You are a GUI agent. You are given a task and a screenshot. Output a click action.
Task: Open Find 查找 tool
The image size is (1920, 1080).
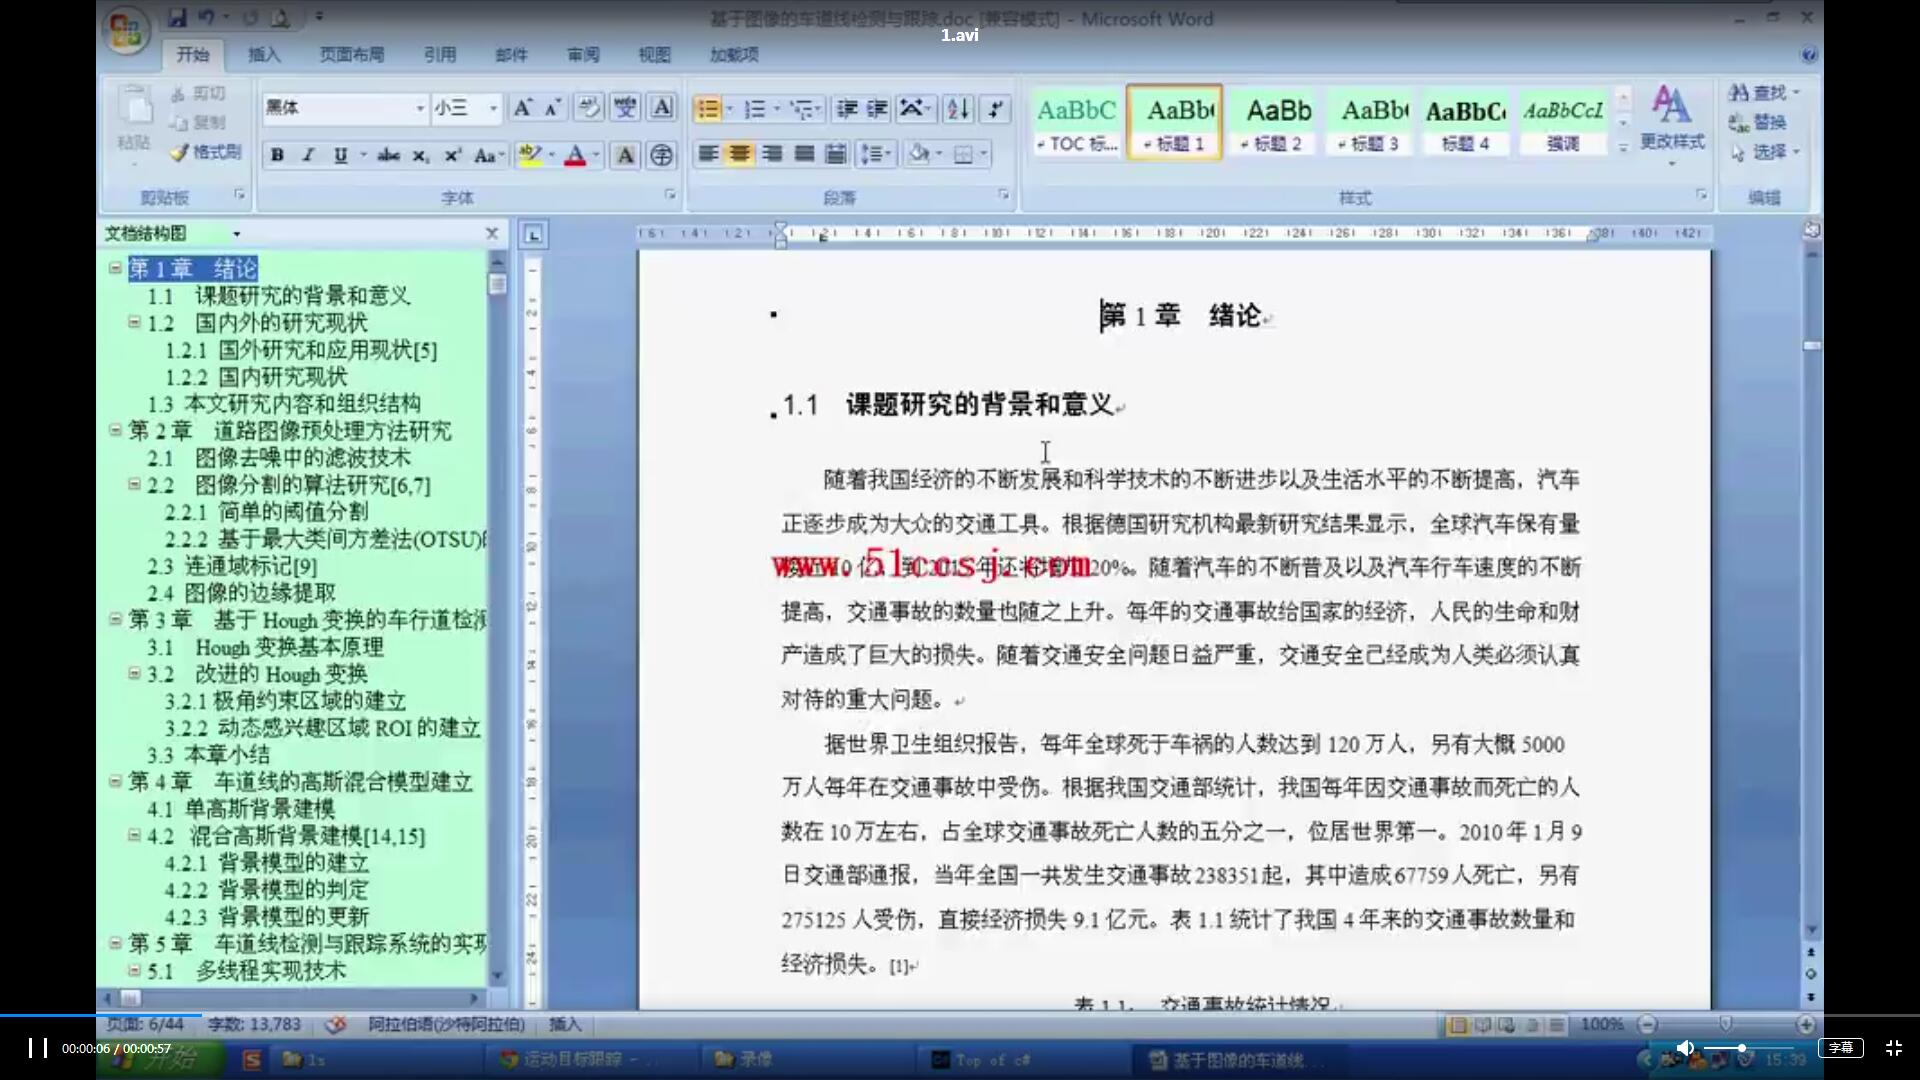1764,93
